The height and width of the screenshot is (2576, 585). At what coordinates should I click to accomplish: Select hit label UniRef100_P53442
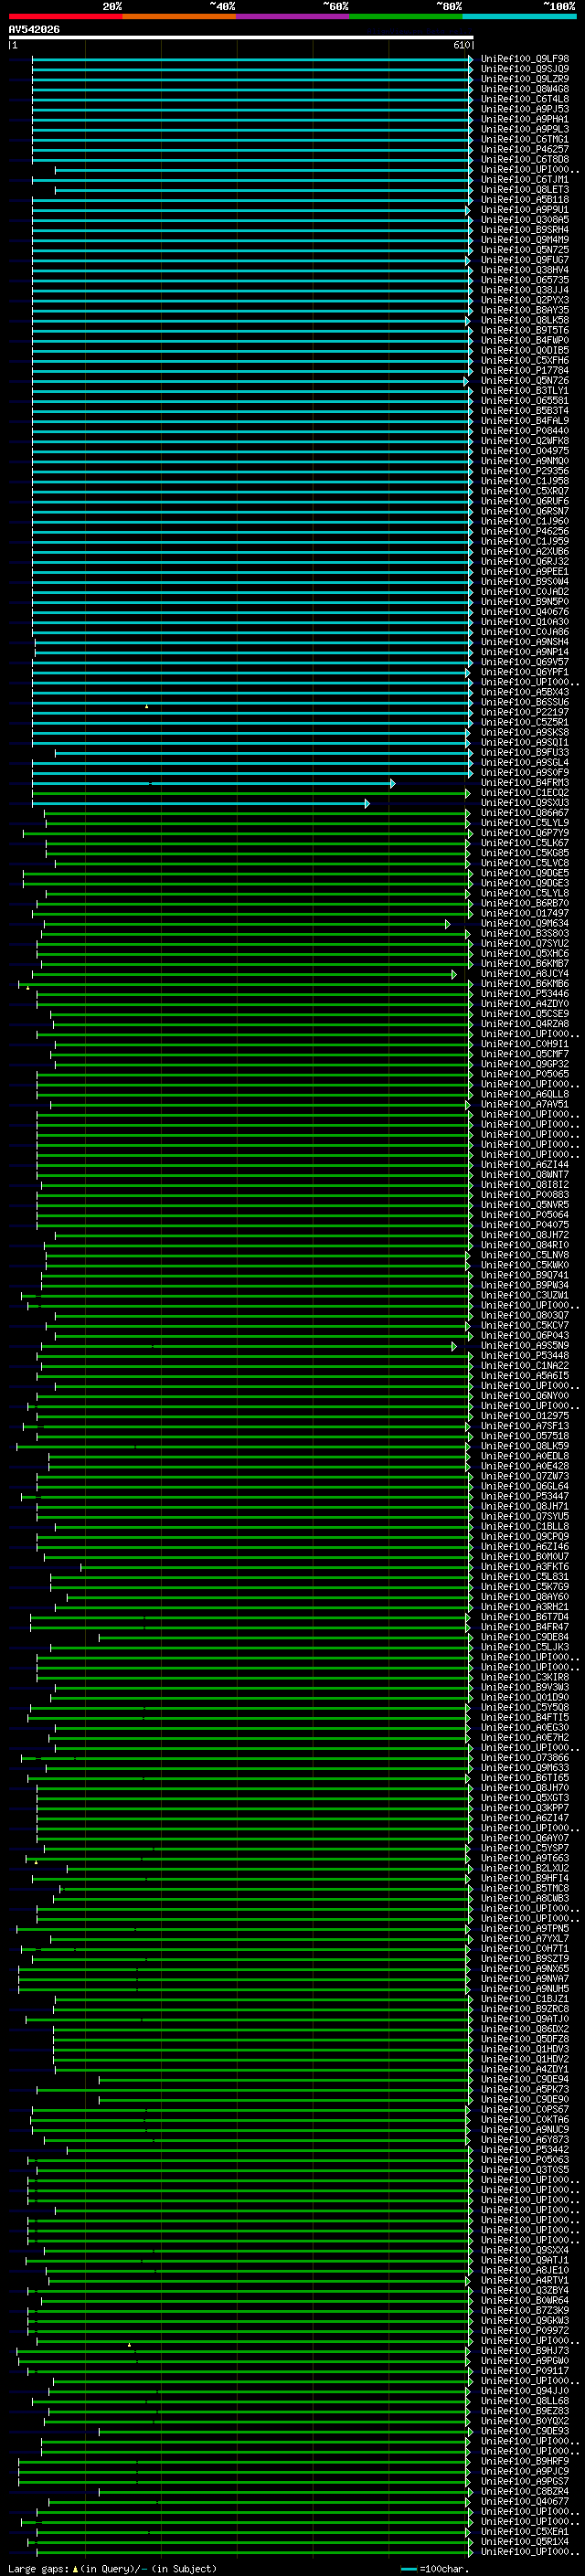click(525, 2151)
